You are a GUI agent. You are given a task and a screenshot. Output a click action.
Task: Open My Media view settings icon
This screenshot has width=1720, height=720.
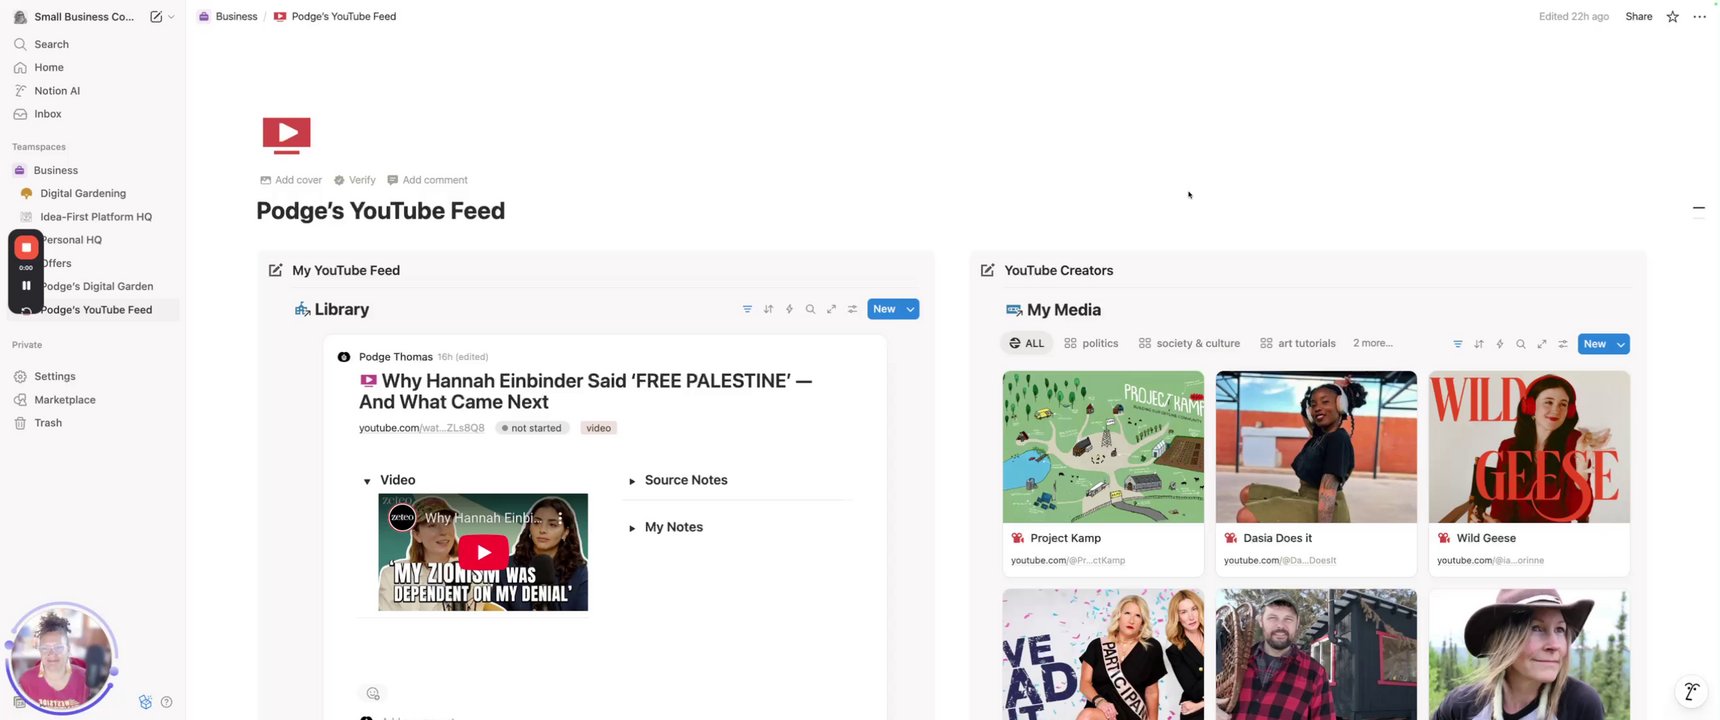point(1563,344)
